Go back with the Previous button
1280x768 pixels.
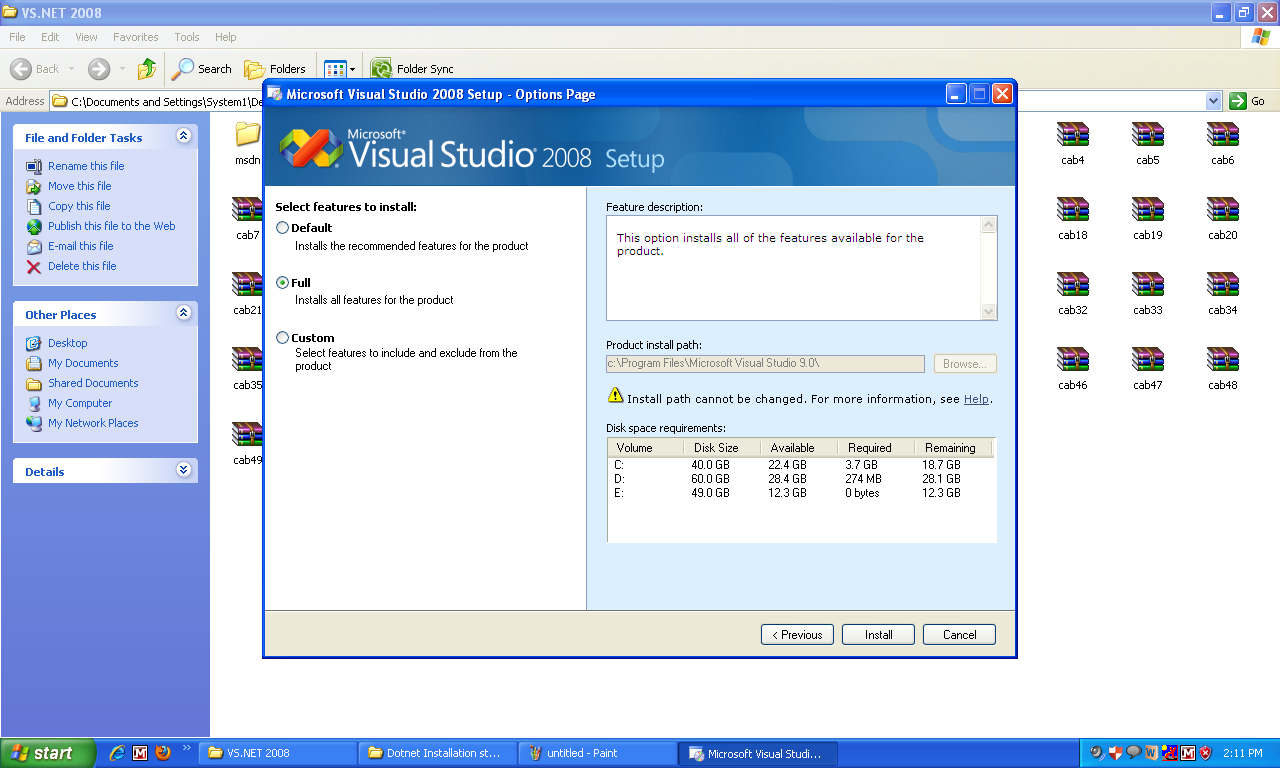[797, 634]
